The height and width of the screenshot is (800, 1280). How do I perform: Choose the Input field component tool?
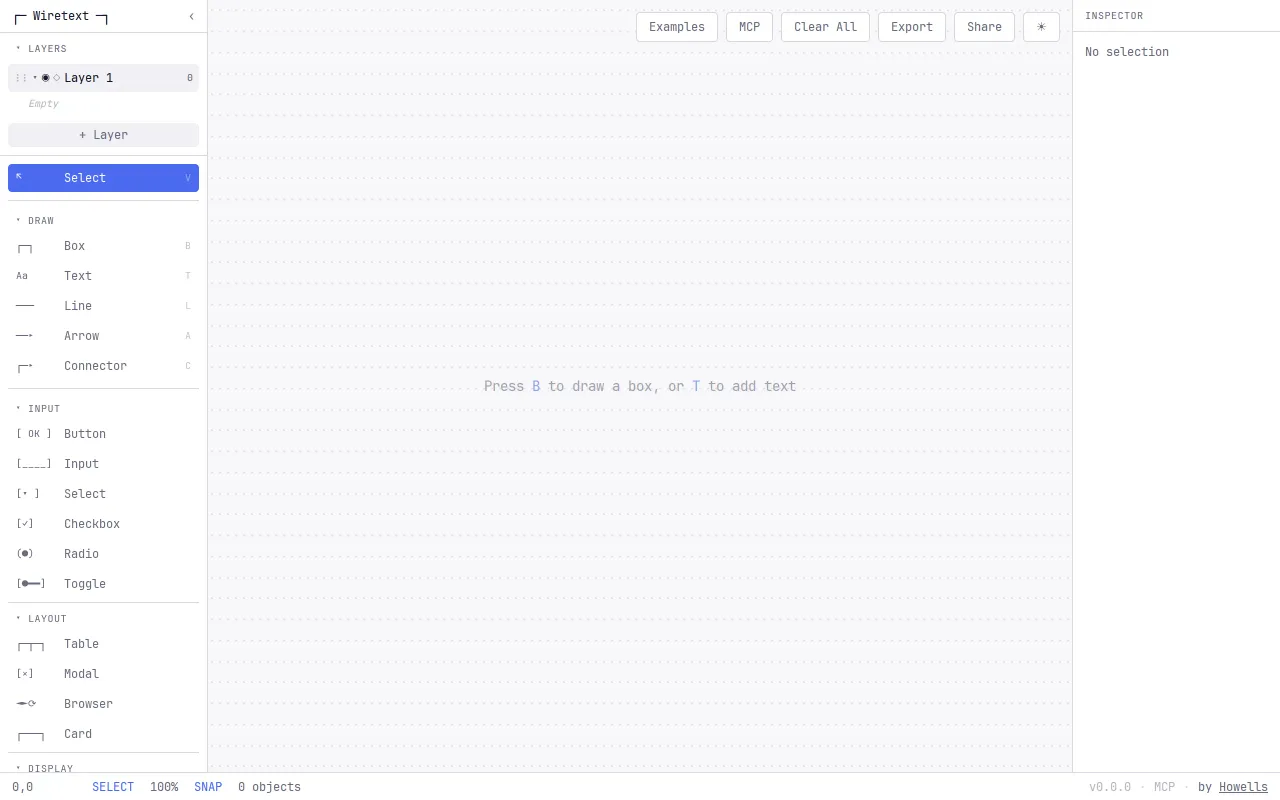coord(103,464)
